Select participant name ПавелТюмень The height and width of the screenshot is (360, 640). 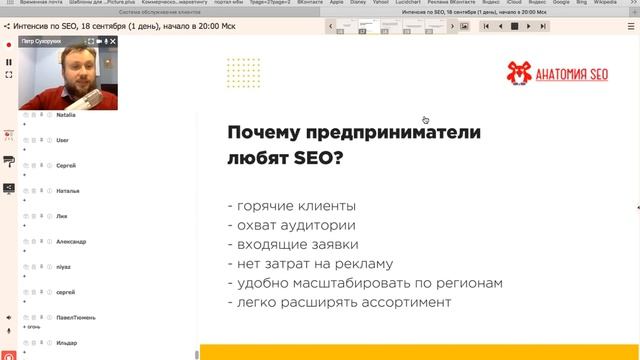[x=76, y=318]
